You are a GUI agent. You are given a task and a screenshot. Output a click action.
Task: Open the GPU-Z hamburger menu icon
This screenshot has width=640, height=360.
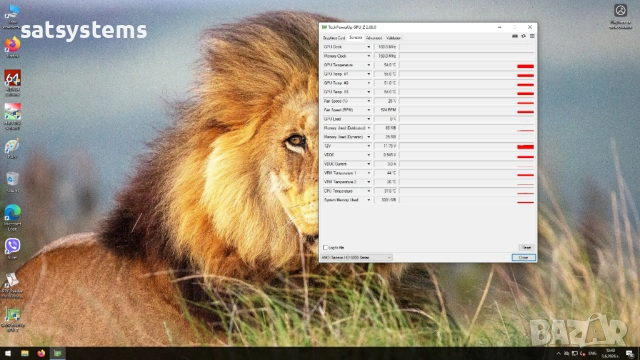532,36
